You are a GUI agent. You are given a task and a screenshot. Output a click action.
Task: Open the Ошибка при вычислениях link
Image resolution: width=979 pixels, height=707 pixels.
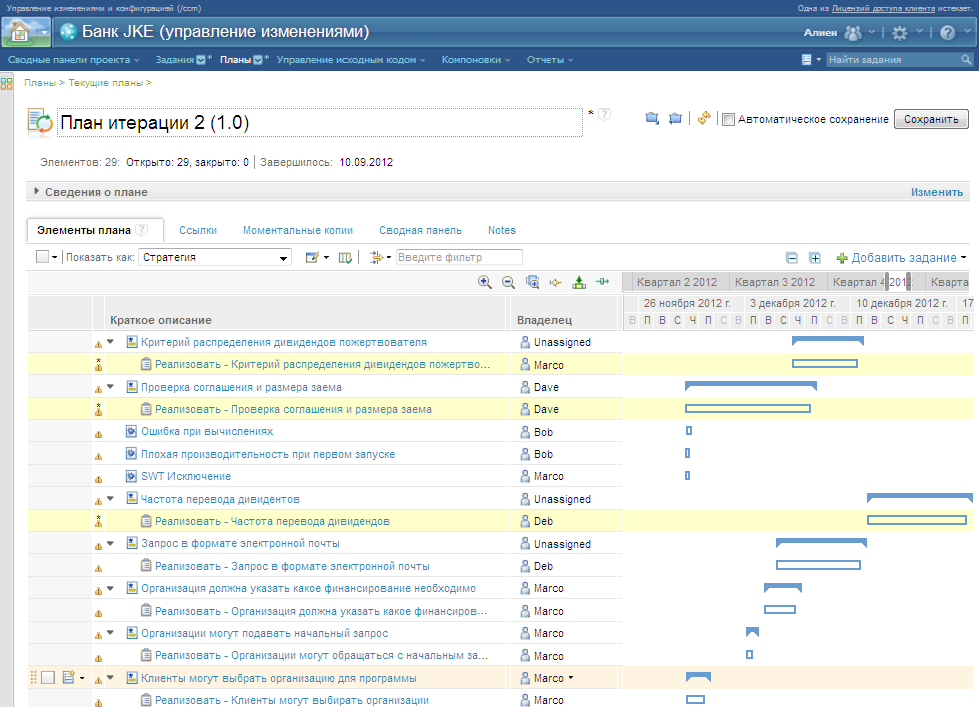click(206, 431)
